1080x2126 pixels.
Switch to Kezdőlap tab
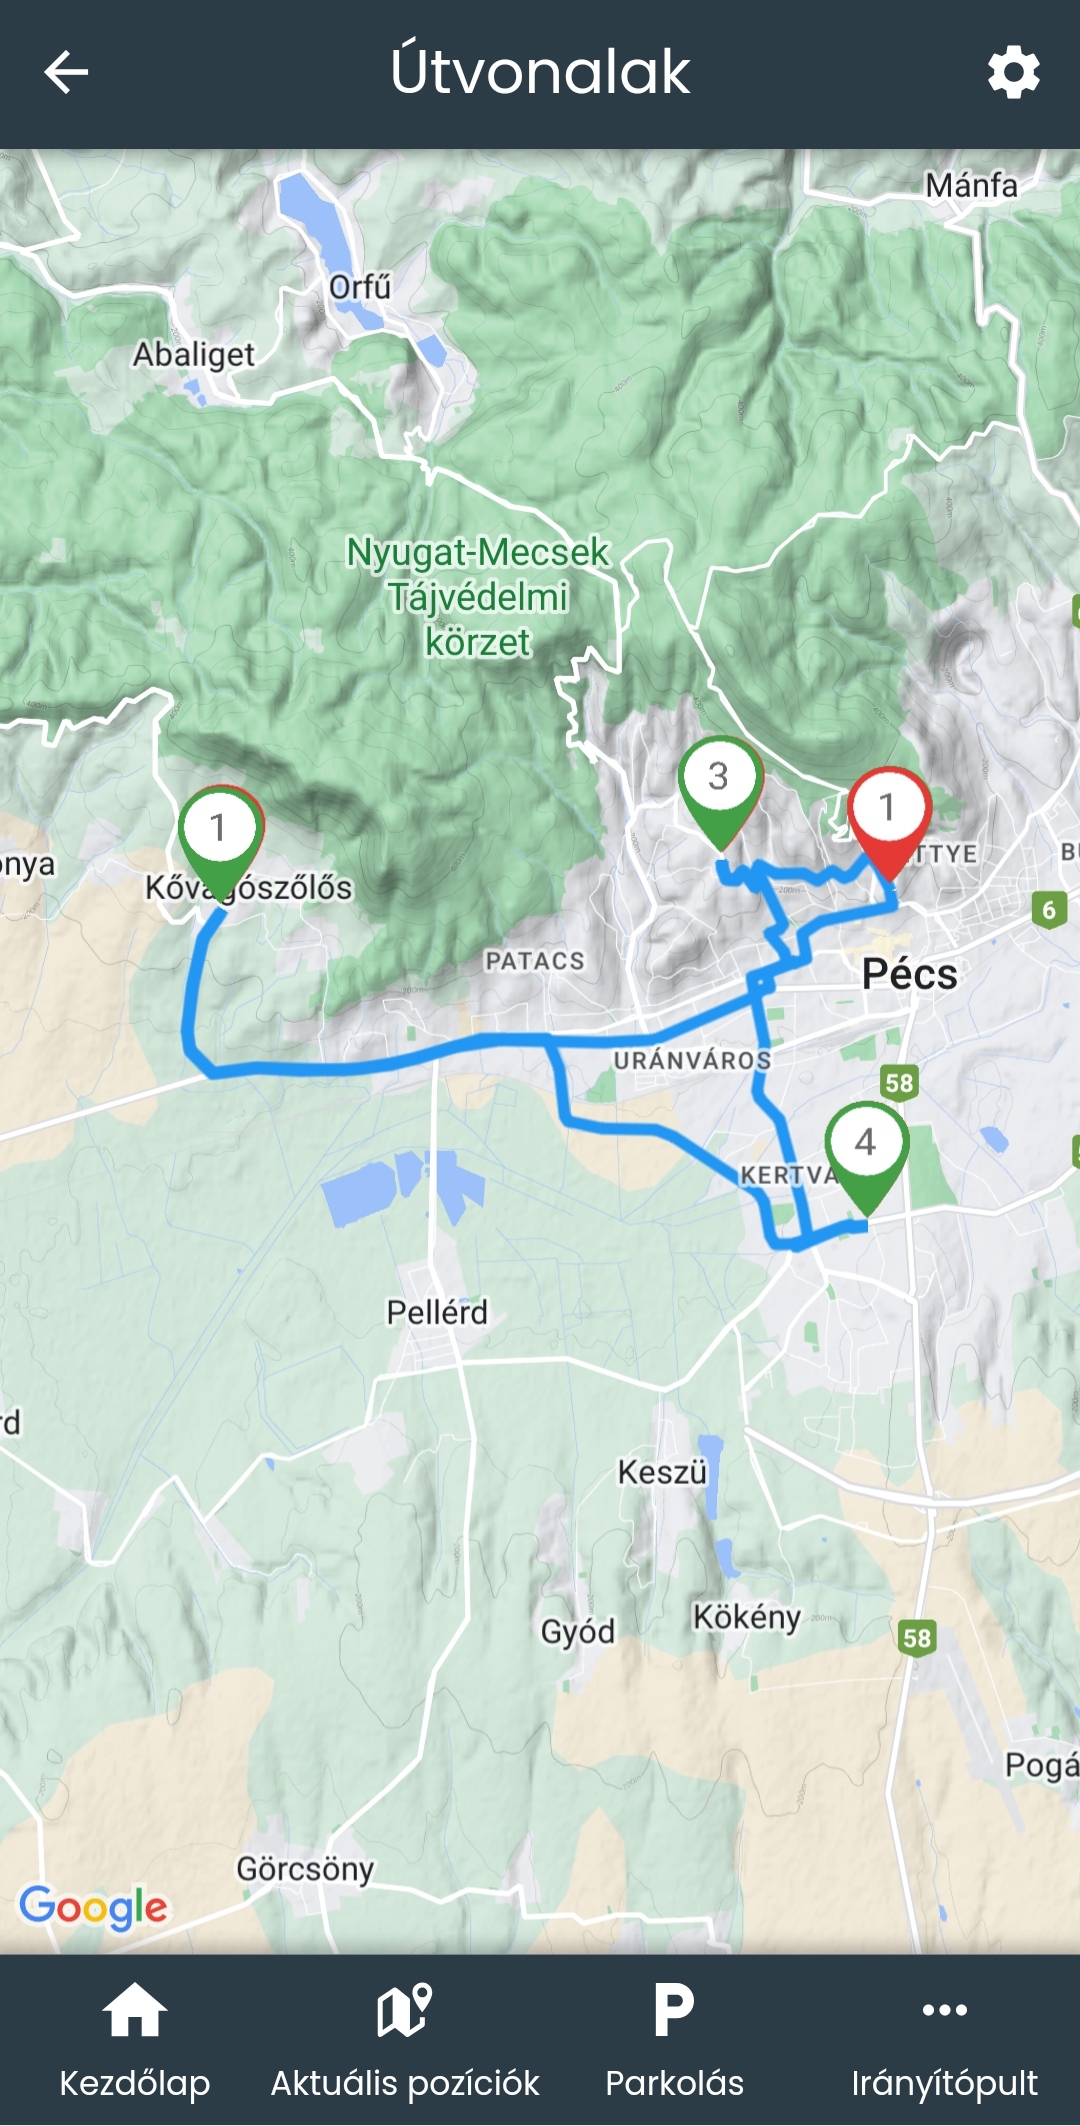(x=134, y=2083)
